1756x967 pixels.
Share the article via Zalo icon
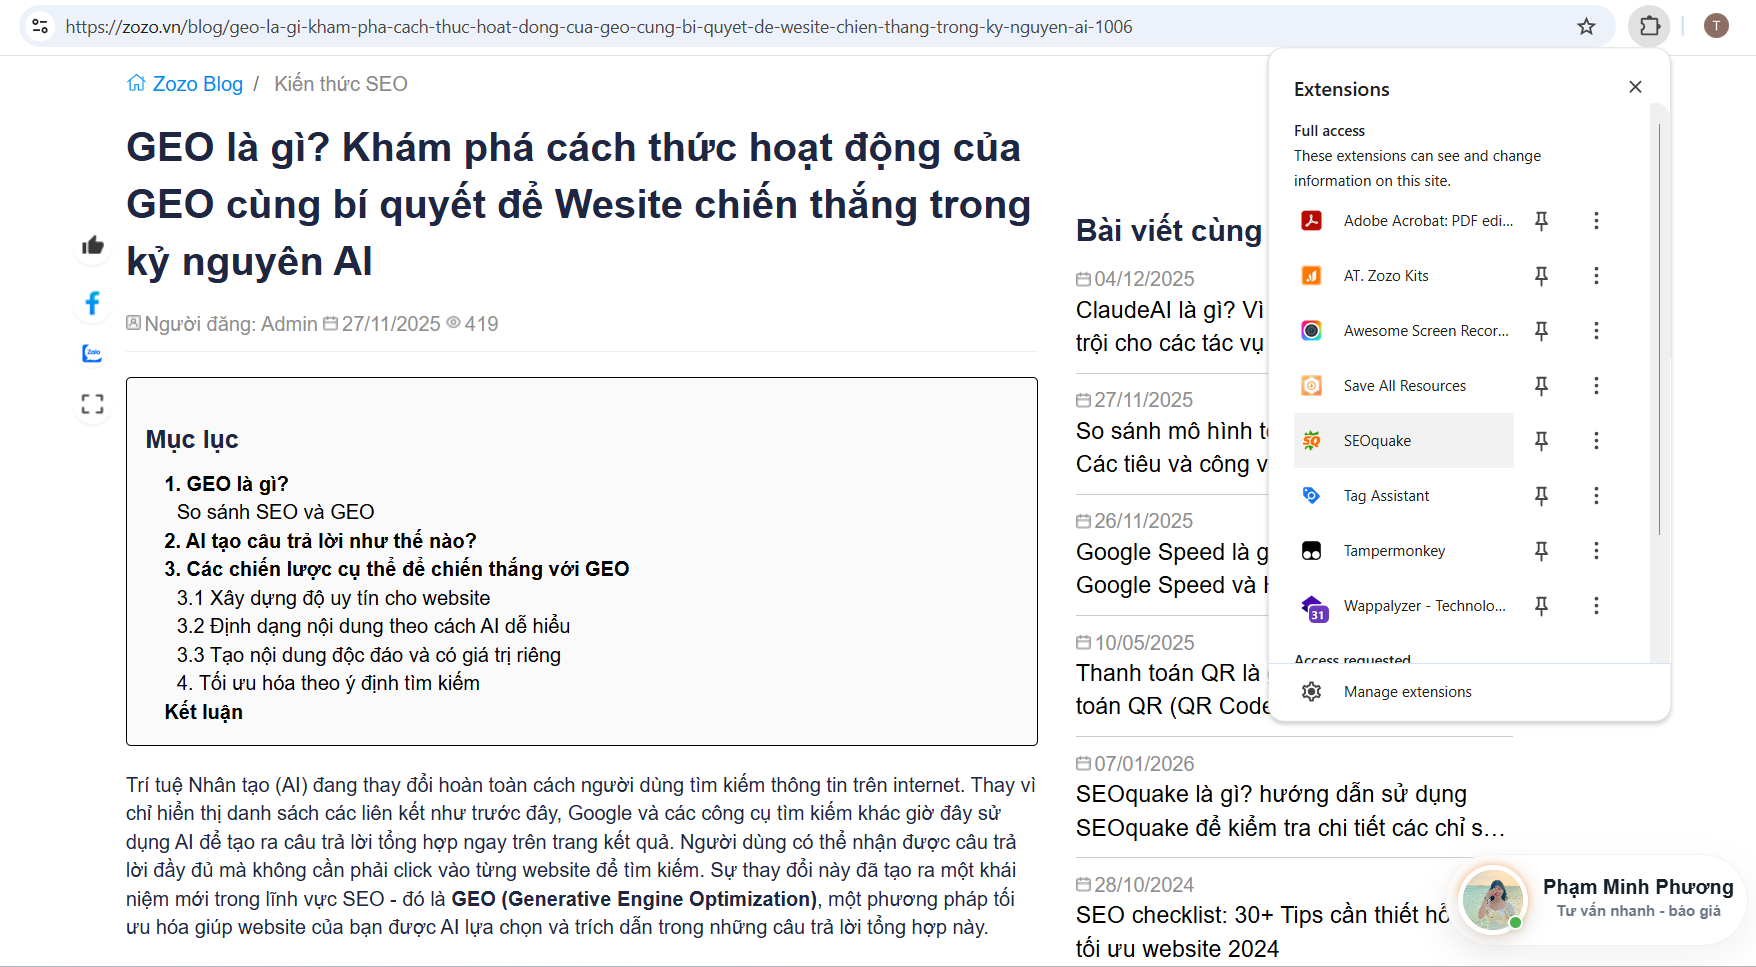[x=92, y=353]
